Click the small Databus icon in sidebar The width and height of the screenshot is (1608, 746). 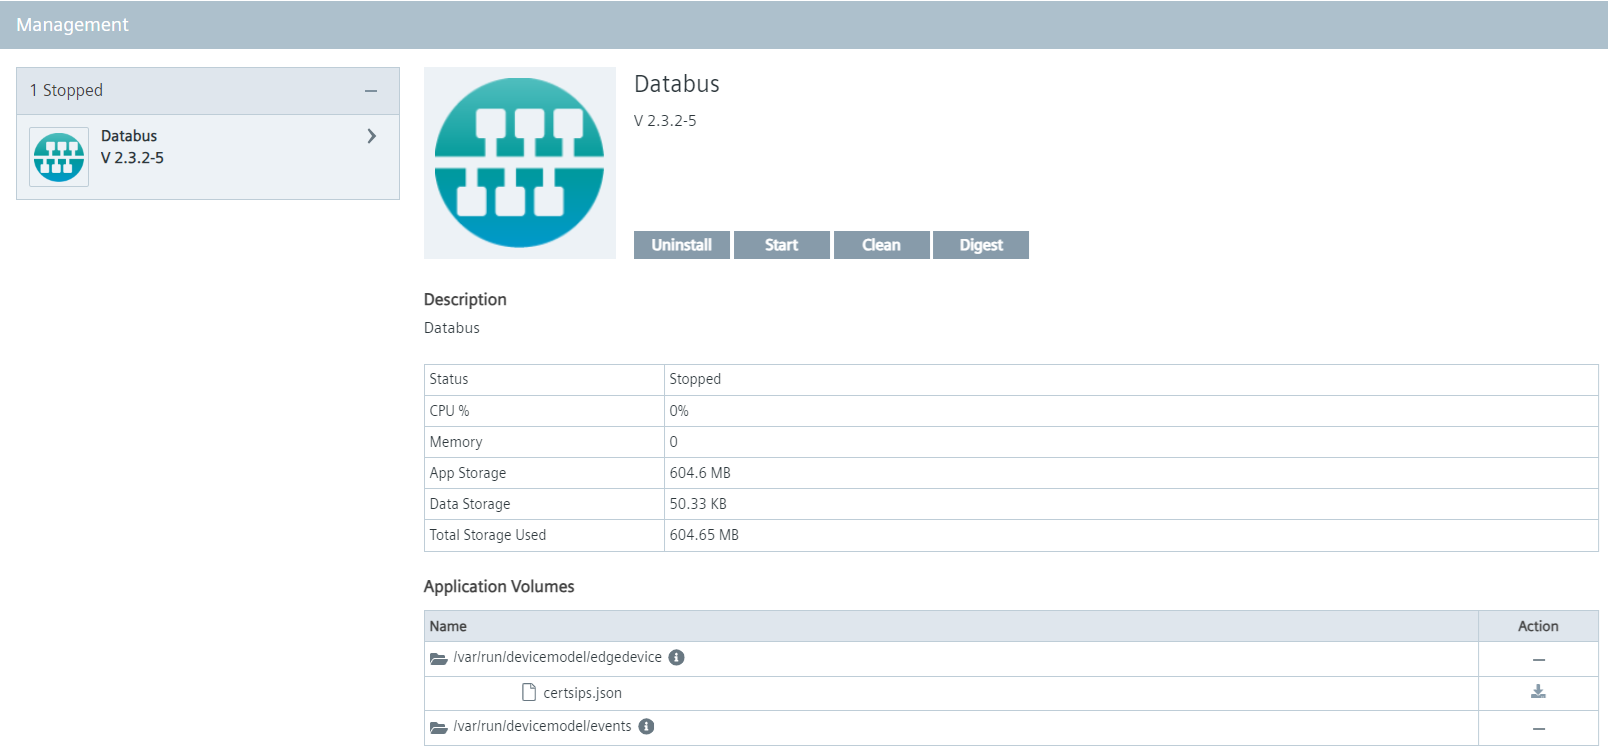[59, 157]
